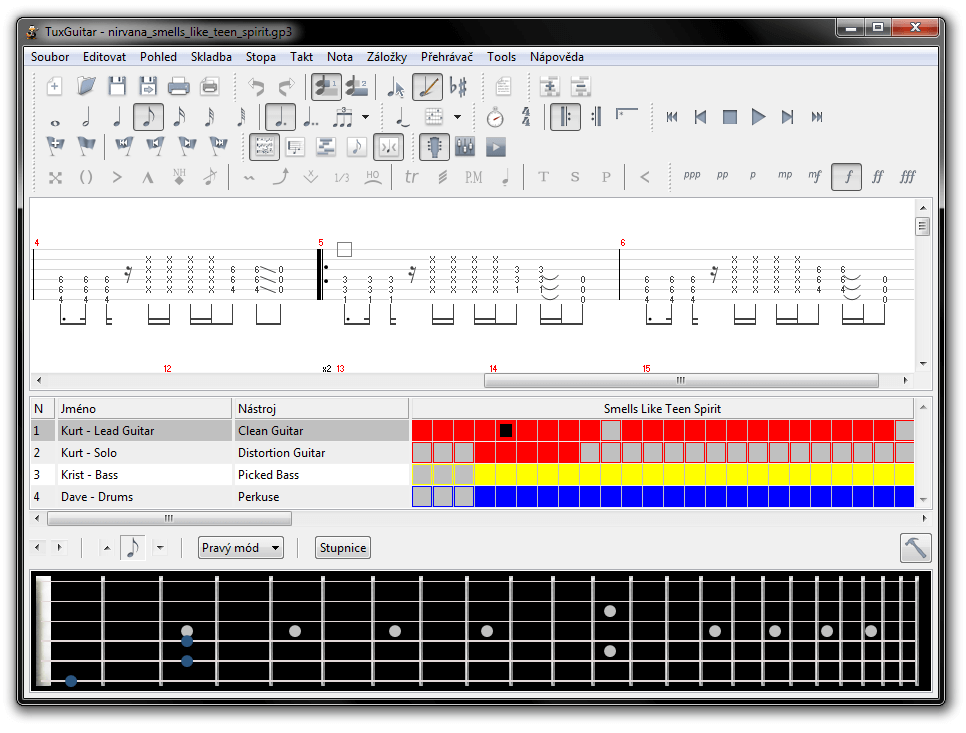Click the score horizontal scrollbar thumb
966x733 pixels.
pos(681,380)
